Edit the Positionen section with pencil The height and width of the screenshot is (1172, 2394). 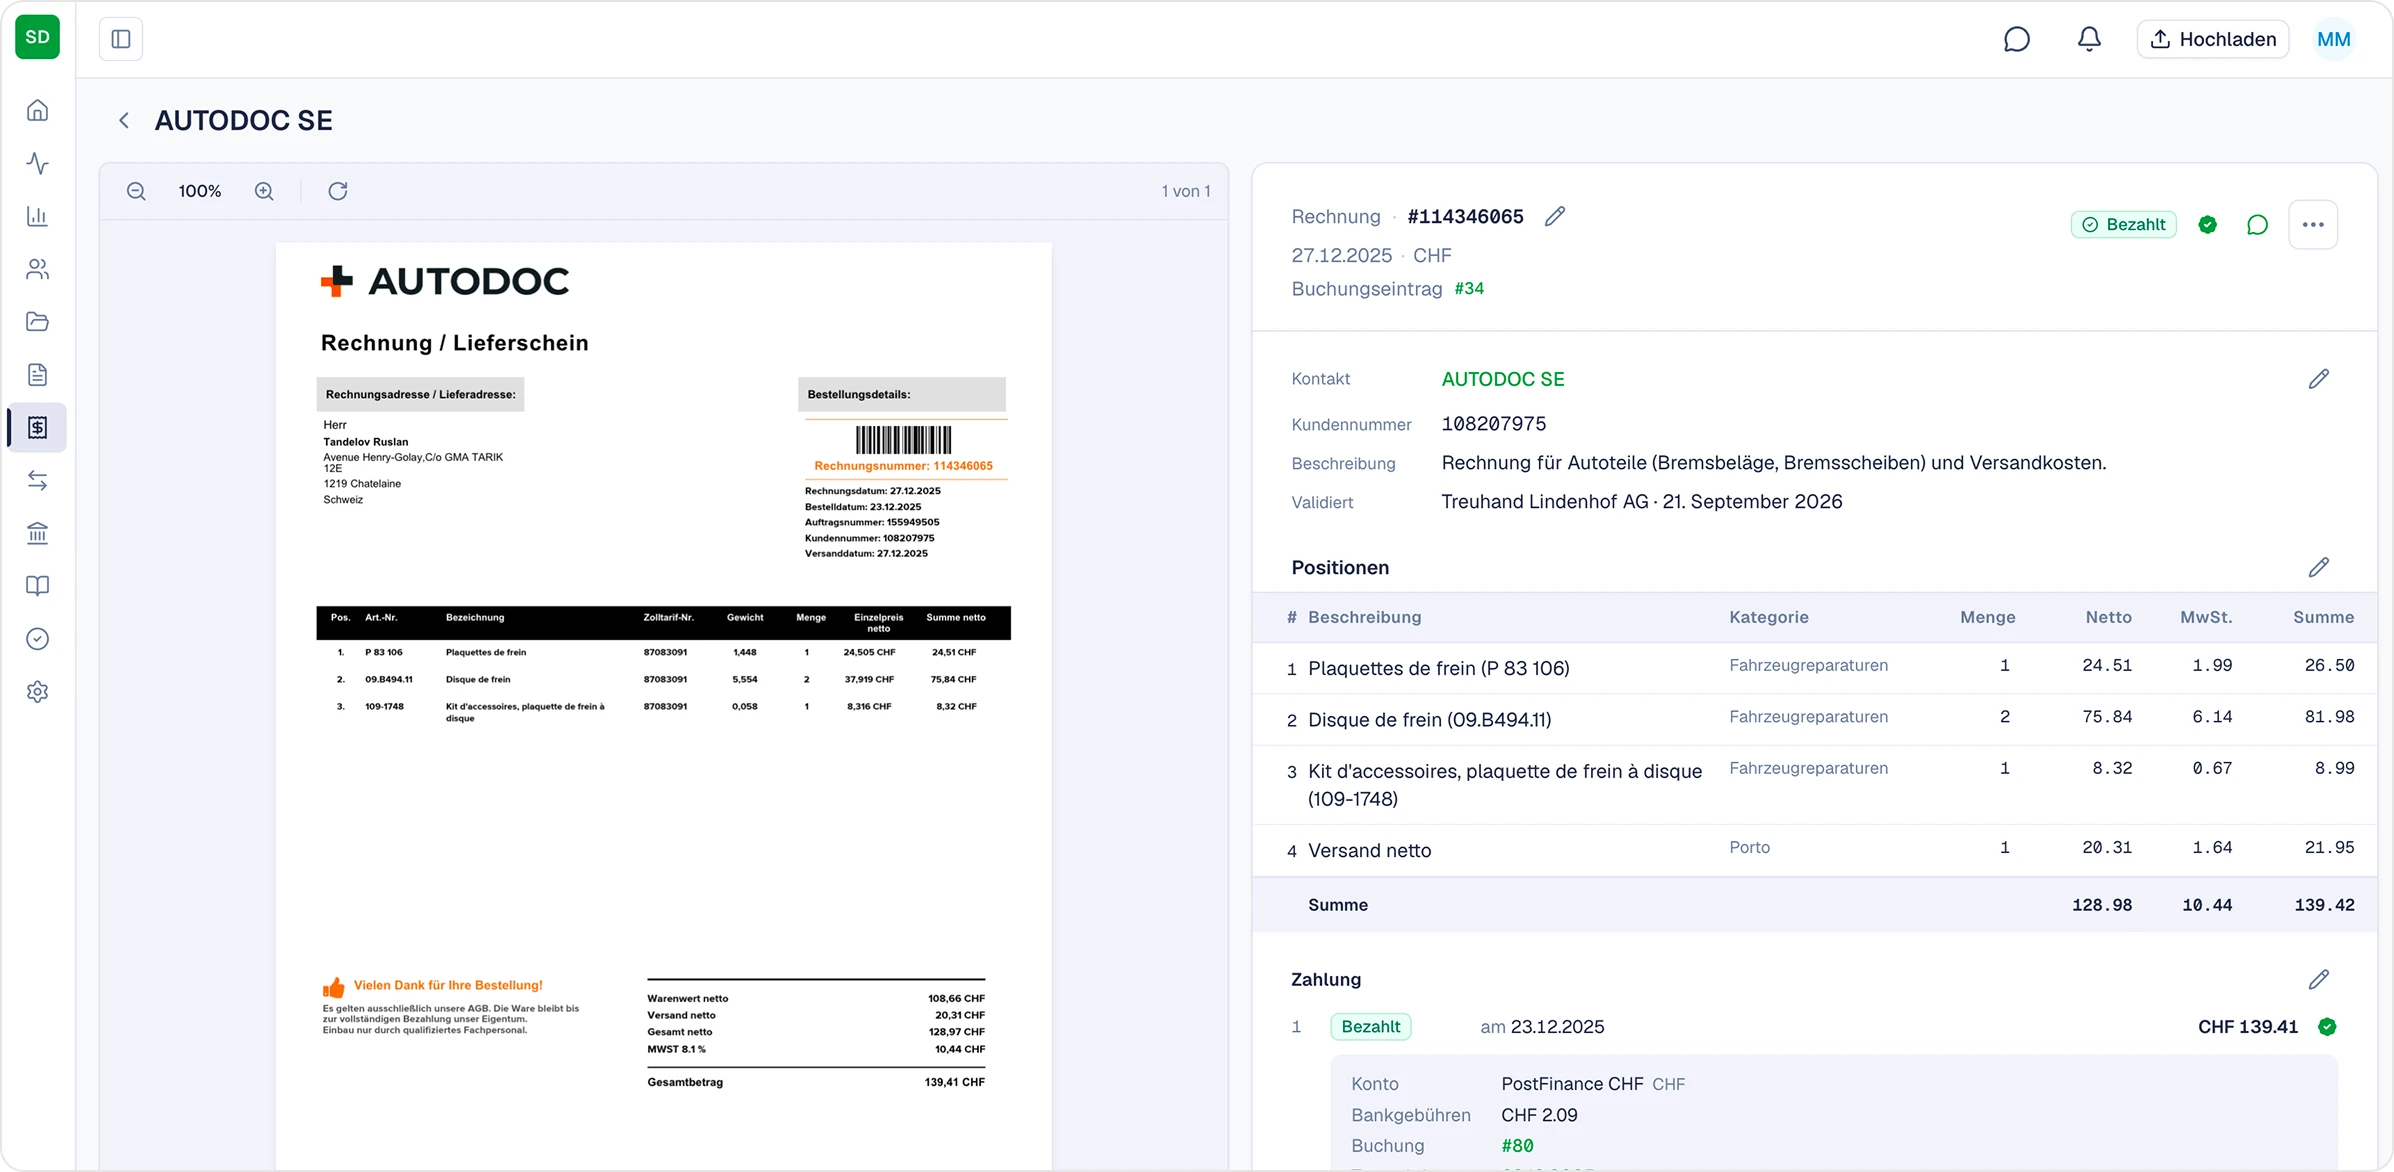coord(2319,568)
